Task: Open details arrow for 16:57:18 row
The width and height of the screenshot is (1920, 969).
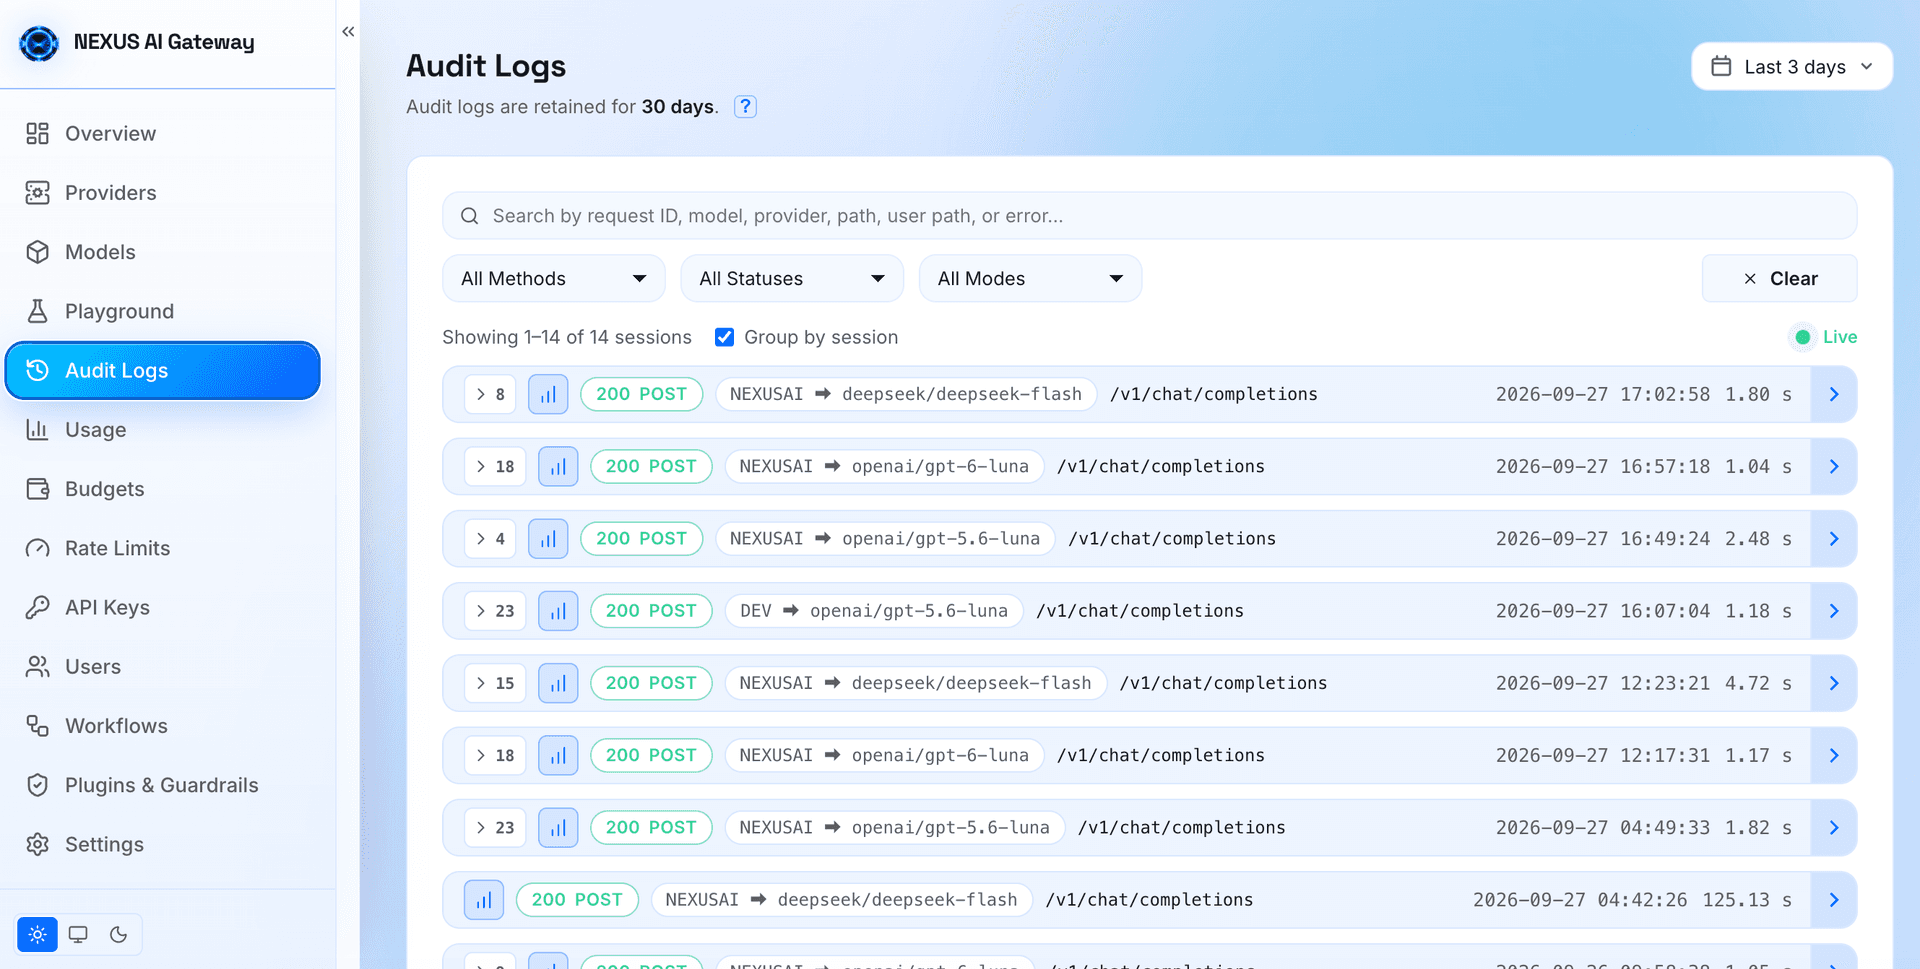Action: click(1834, 466)
